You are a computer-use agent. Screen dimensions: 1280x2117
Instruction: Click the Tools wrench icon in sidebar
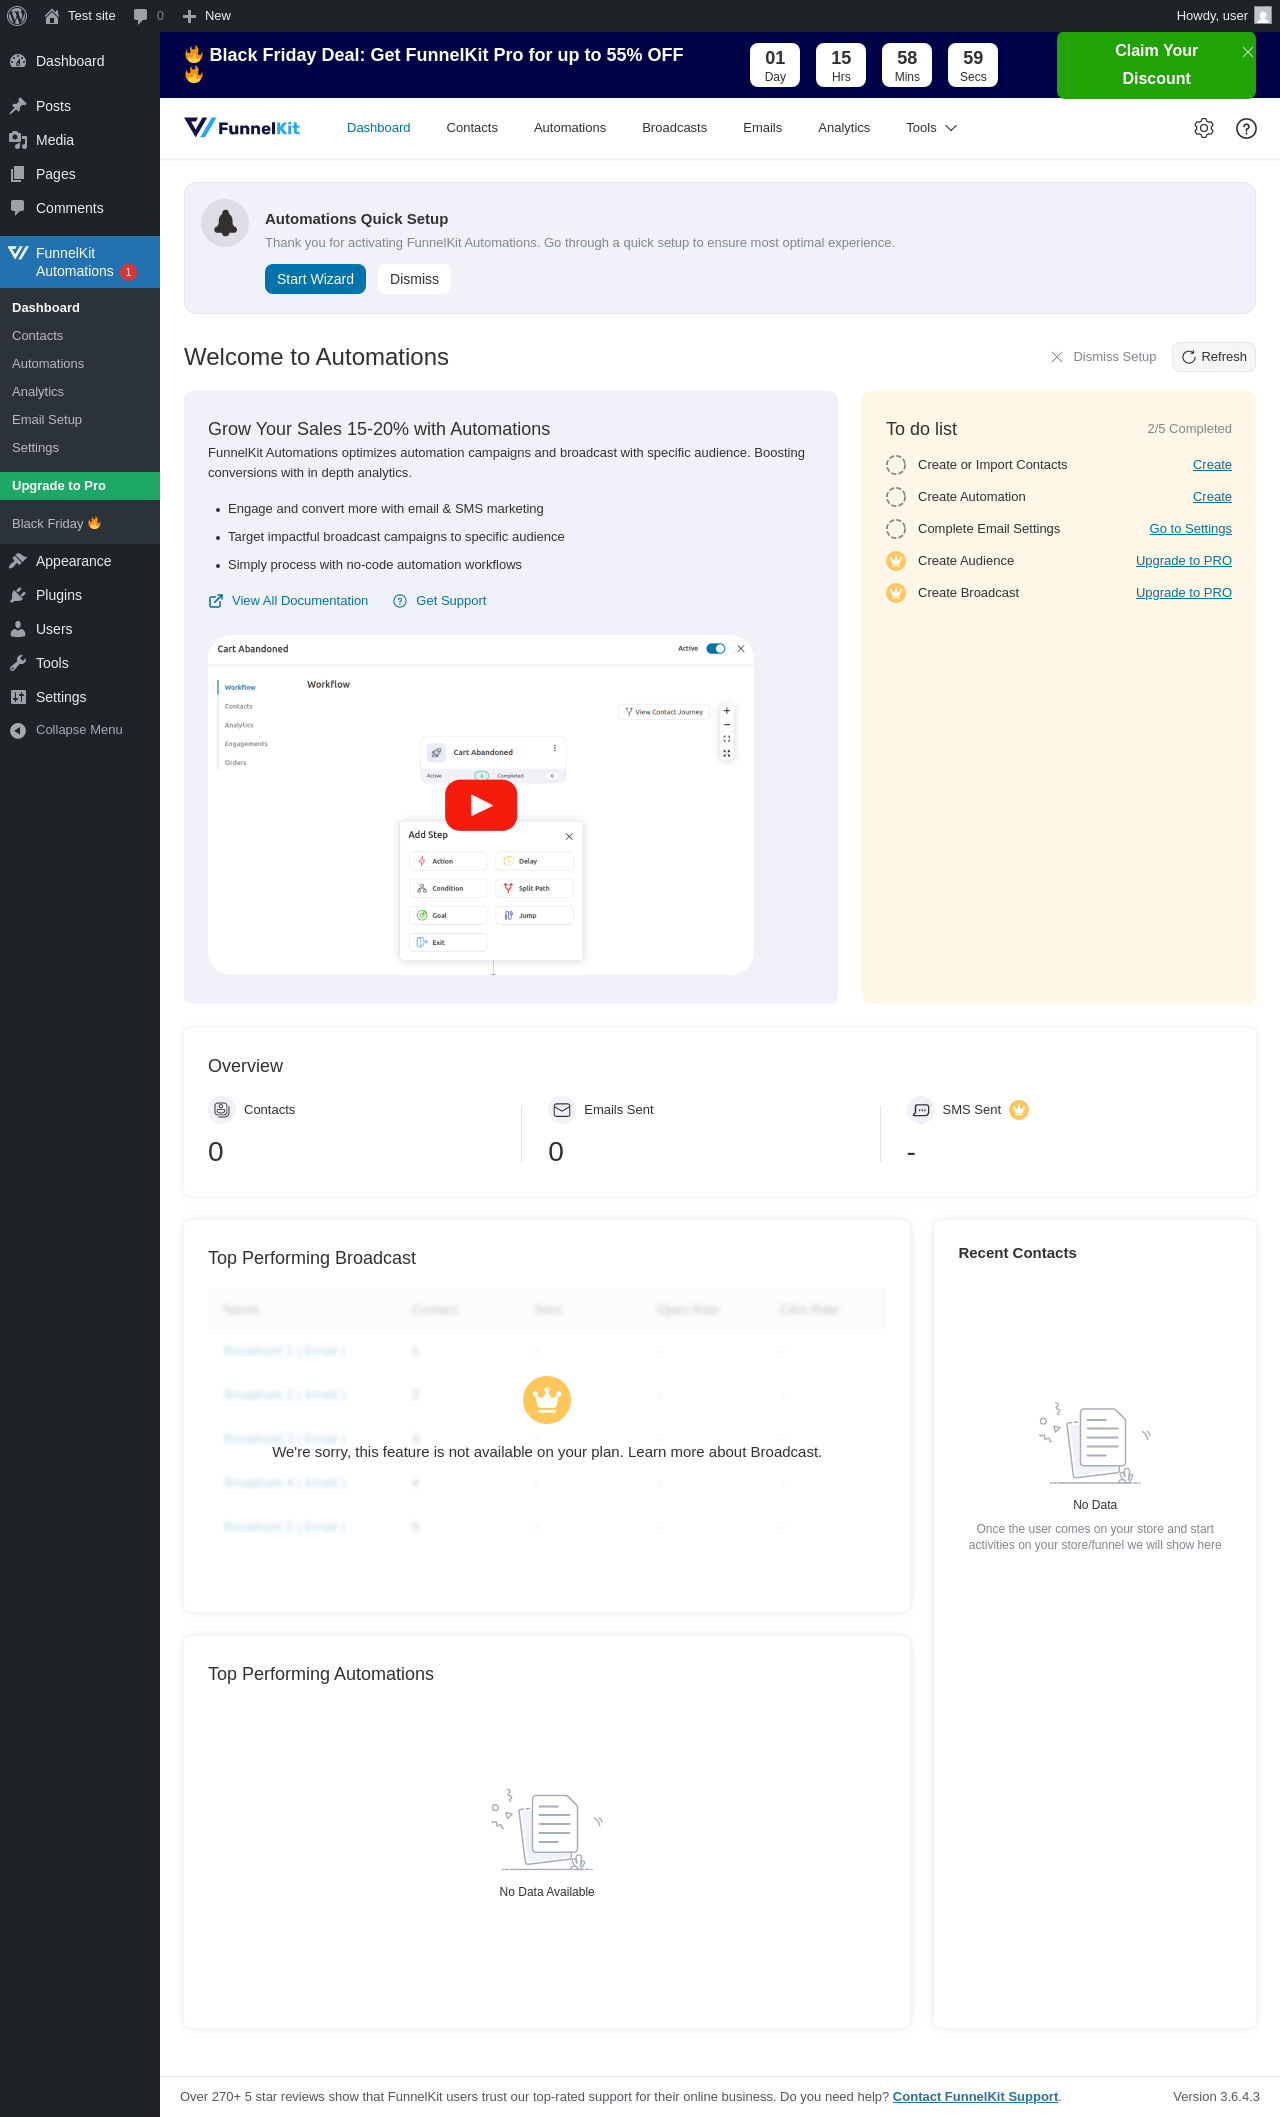[x=18, y=663]
